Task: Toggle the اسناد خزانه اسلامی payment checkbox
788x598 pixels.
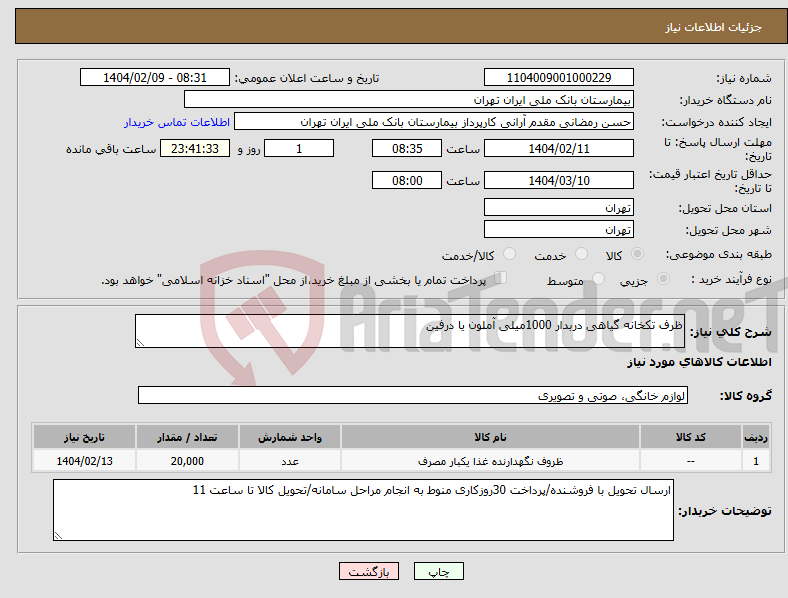Action: 501,278
